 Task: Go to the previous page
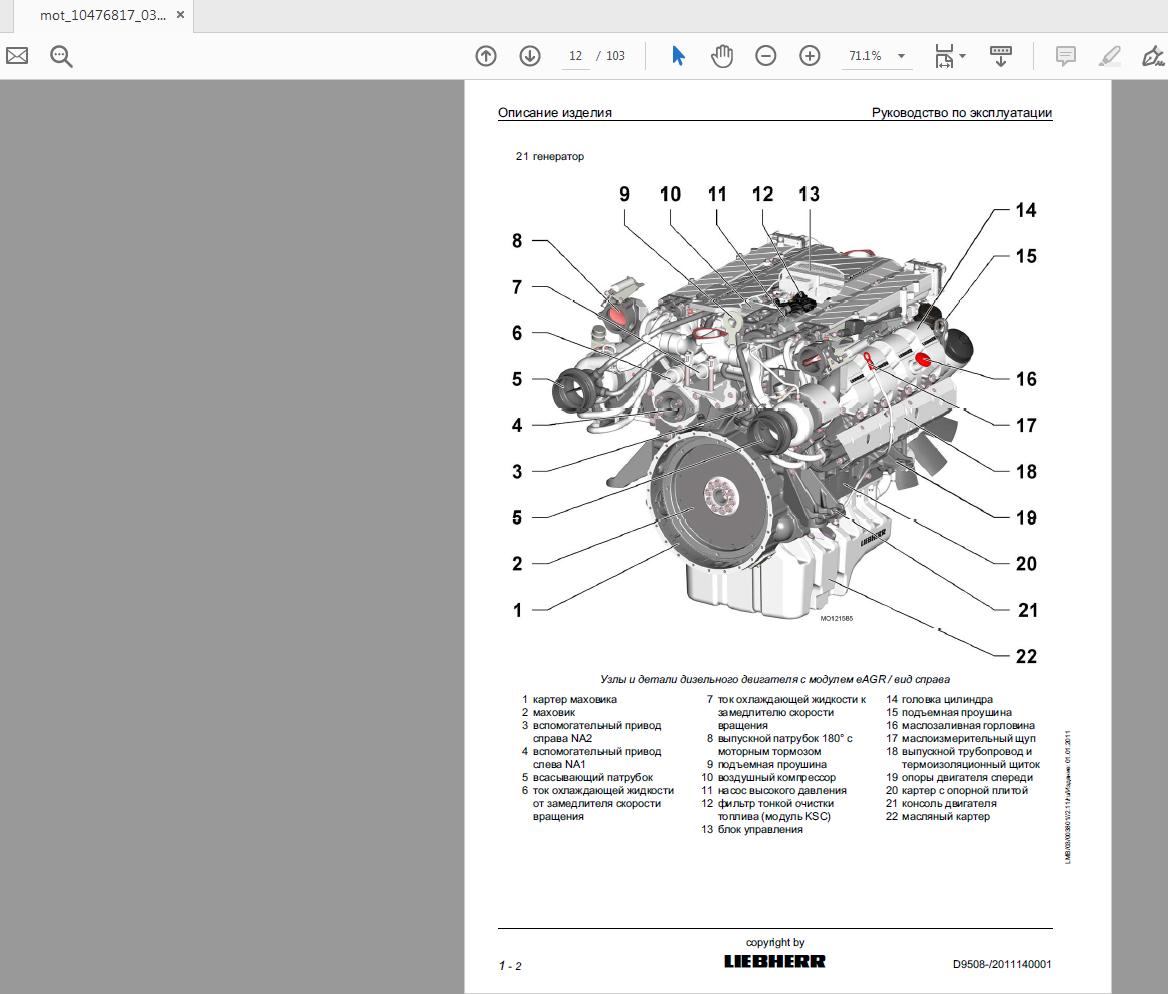tap(485, 56)
